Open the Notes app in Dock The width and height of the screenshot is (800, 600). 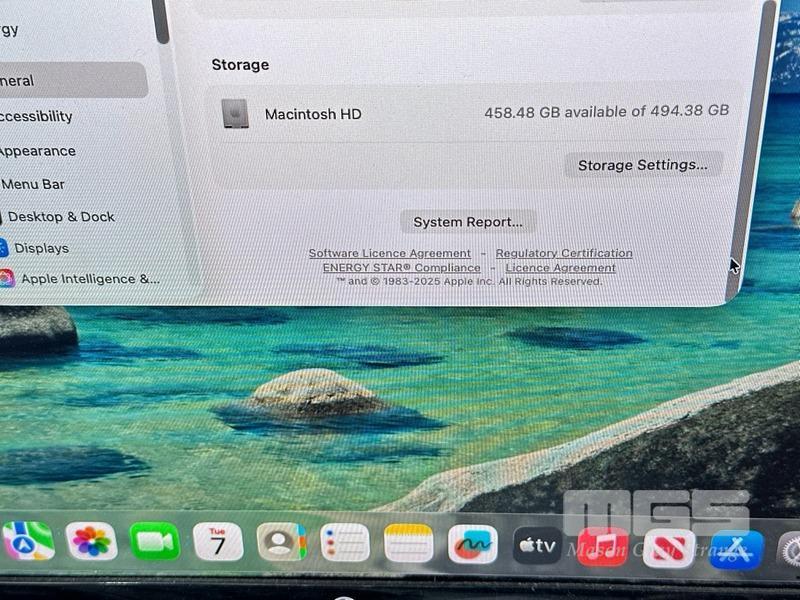pyautogui.click(x=409, y=543)
